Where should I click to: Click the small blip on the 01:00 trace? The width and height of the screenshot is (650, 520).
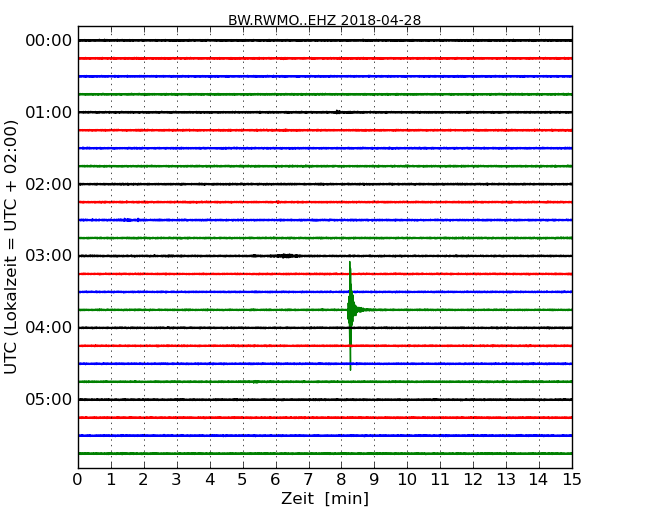pyautogui.click(x=337, y=112)
